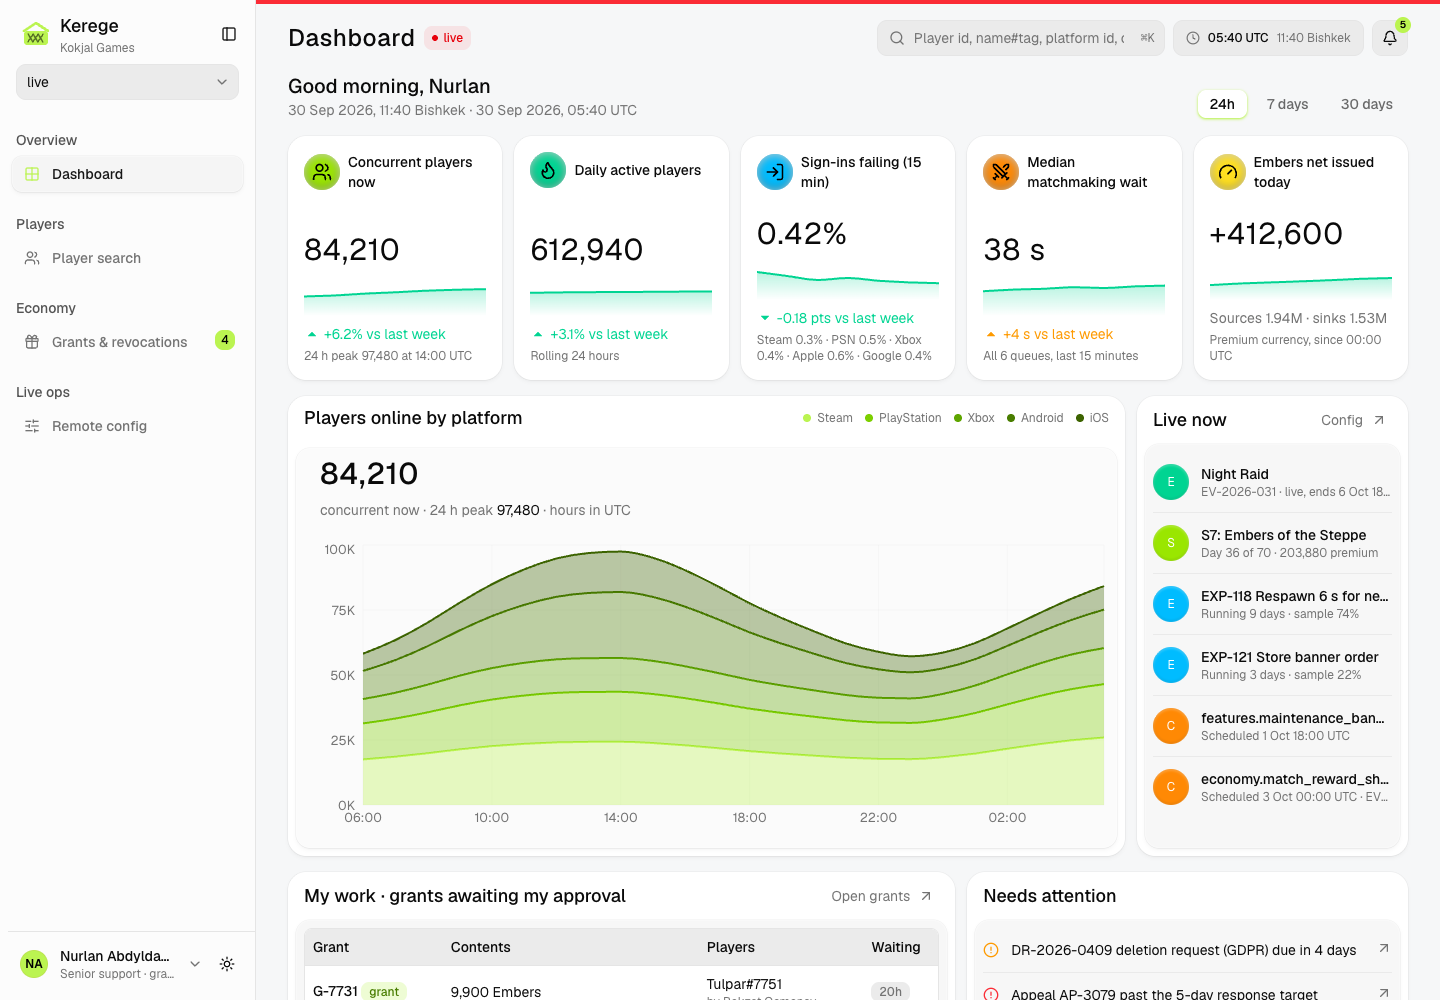This screenshot has width=1440, height=1000.
Task: Open the features.maintenance_banner config avatar
Action: tap(1171, 726)
